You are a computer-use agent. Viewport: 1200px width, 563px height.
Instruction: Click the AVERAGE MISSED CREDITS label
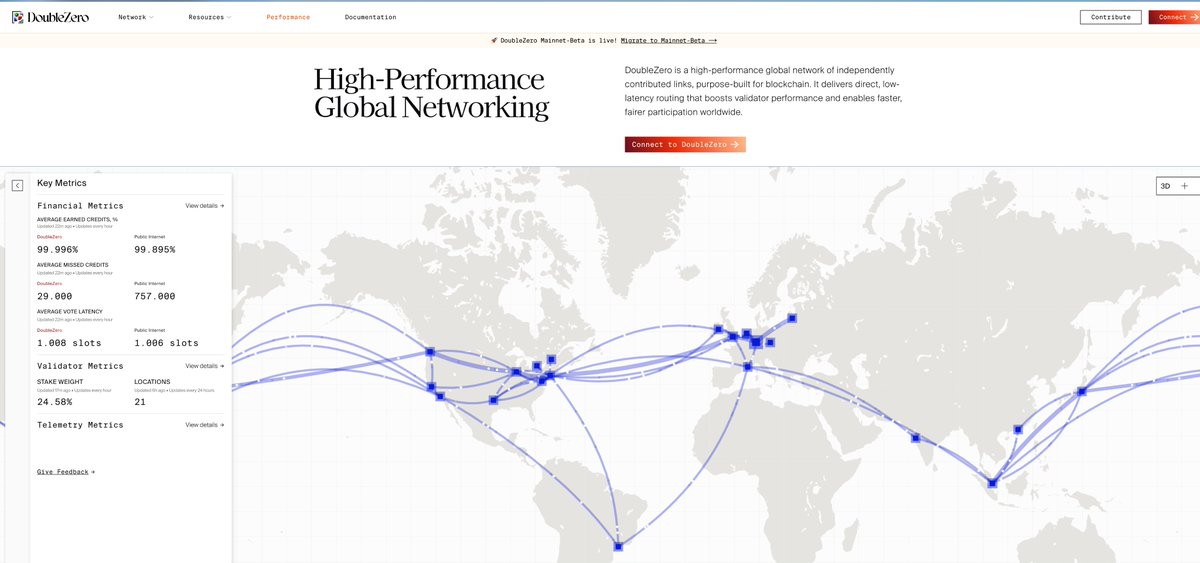(x=73, y=265)
